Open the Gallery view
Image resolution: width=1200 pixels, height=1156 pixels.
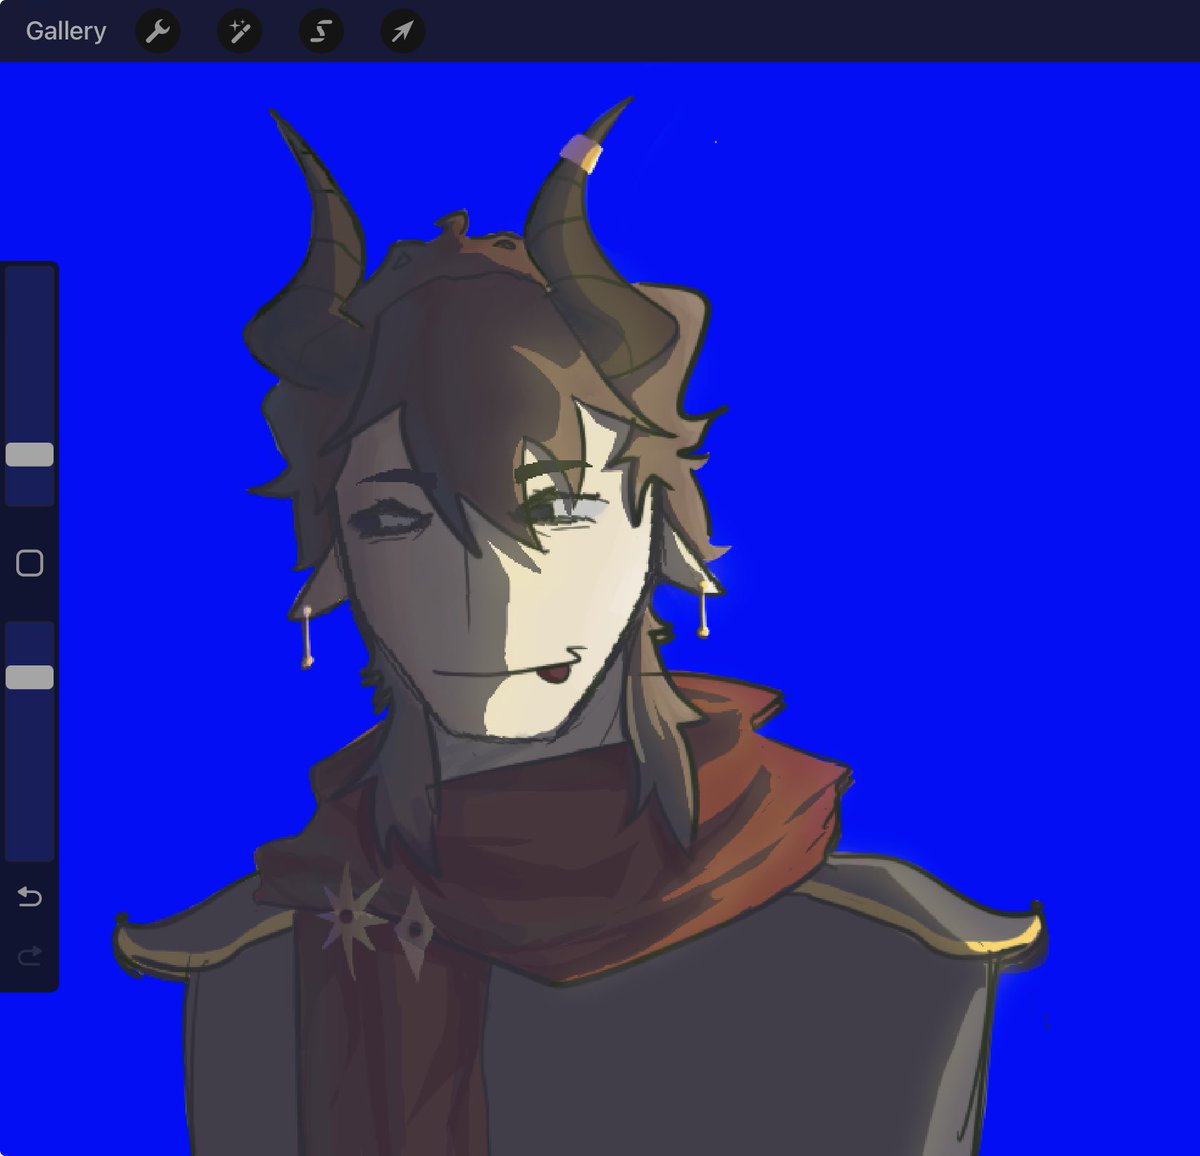click(66, 31)
